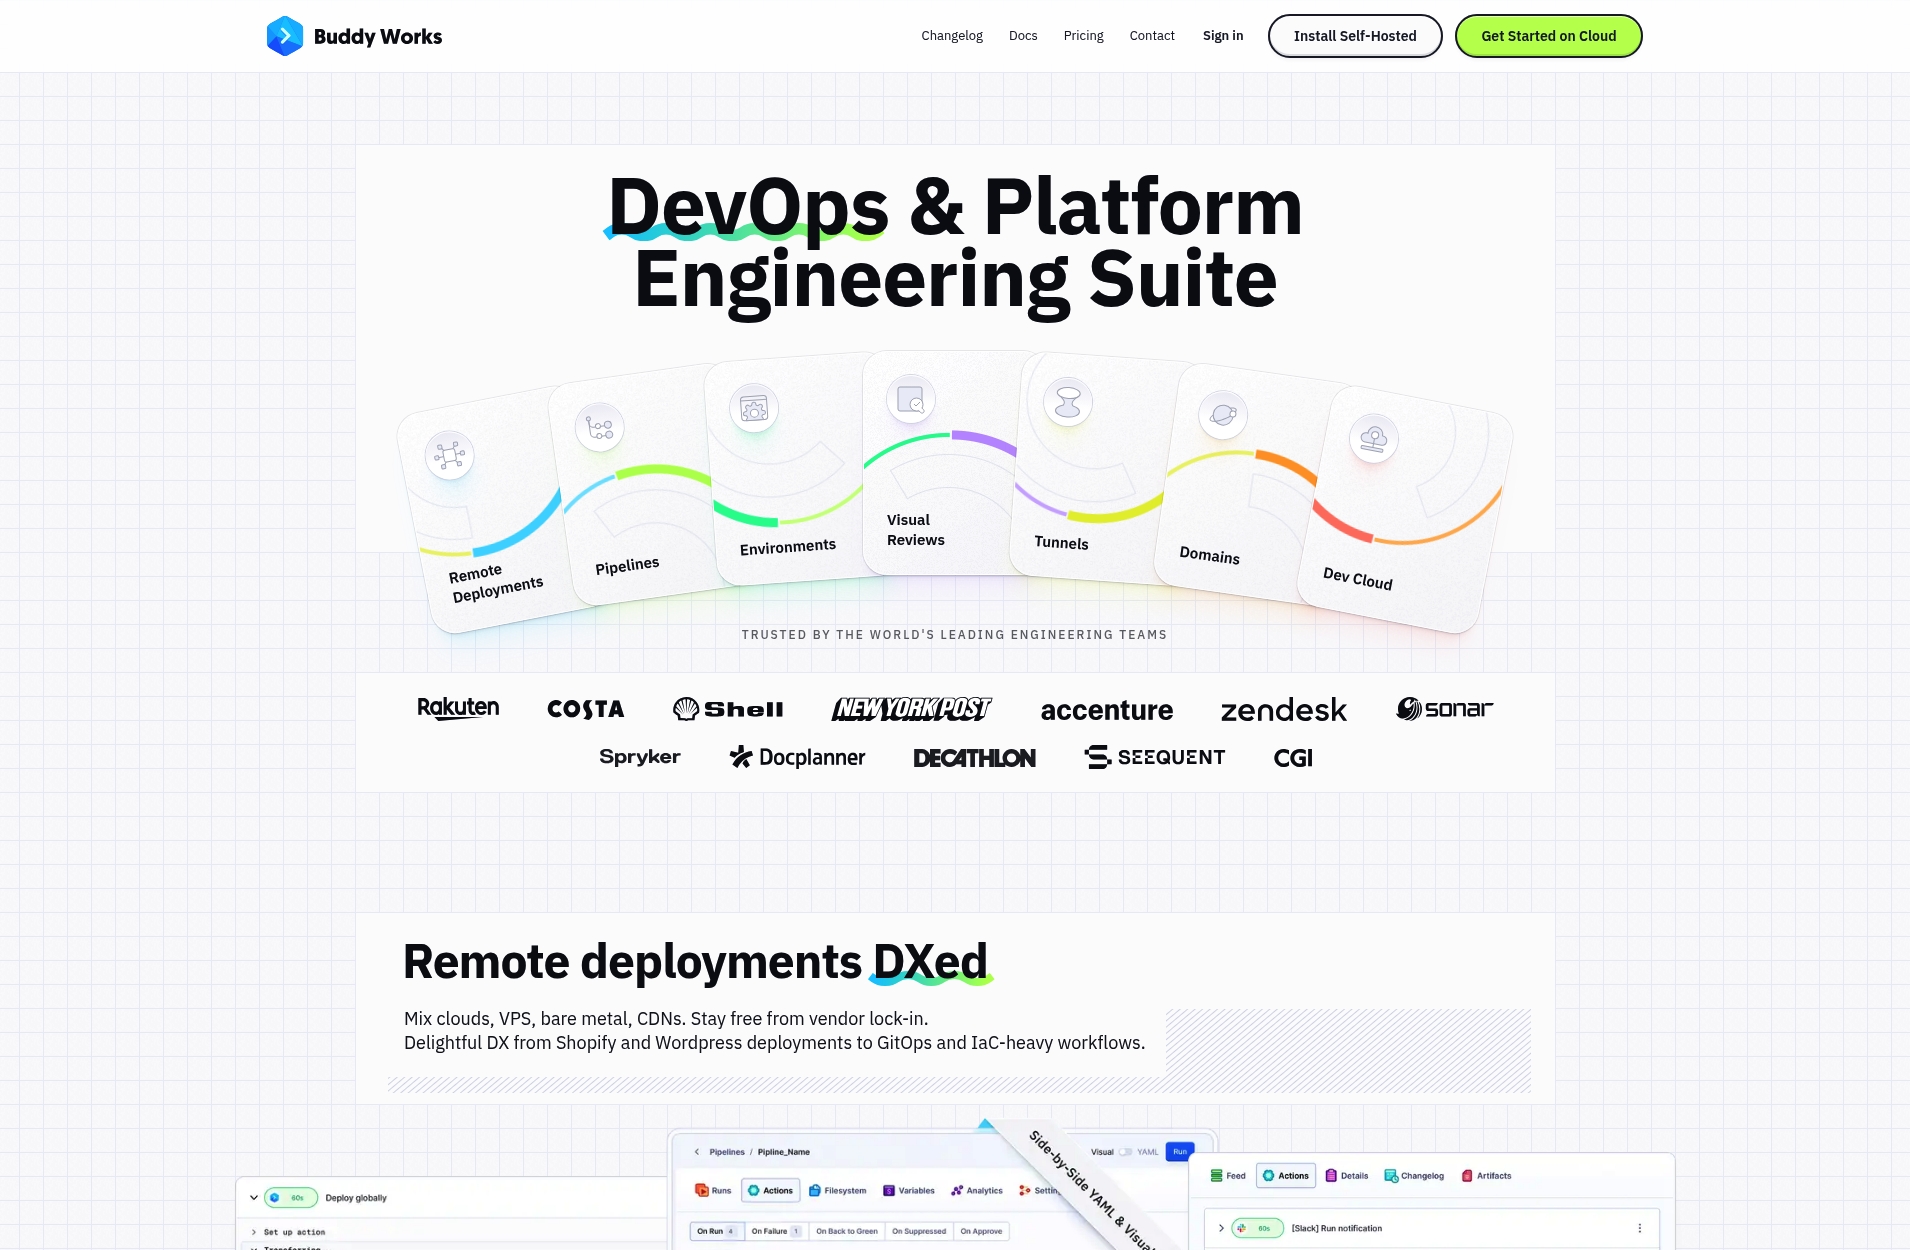Viewport: 1910px width, 1250px height.
Task: Select the On Run trigger tab
Action: point(716,1231)
